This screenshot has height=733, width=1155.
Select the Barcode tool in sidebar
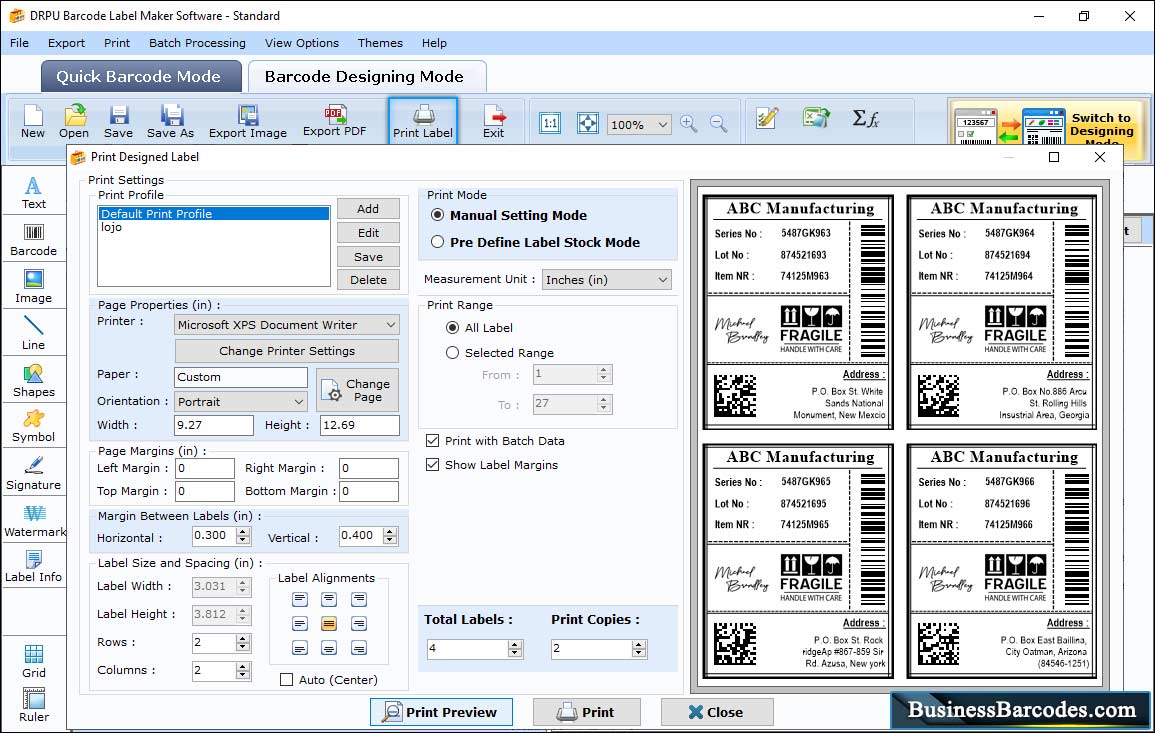click(33, 240)
